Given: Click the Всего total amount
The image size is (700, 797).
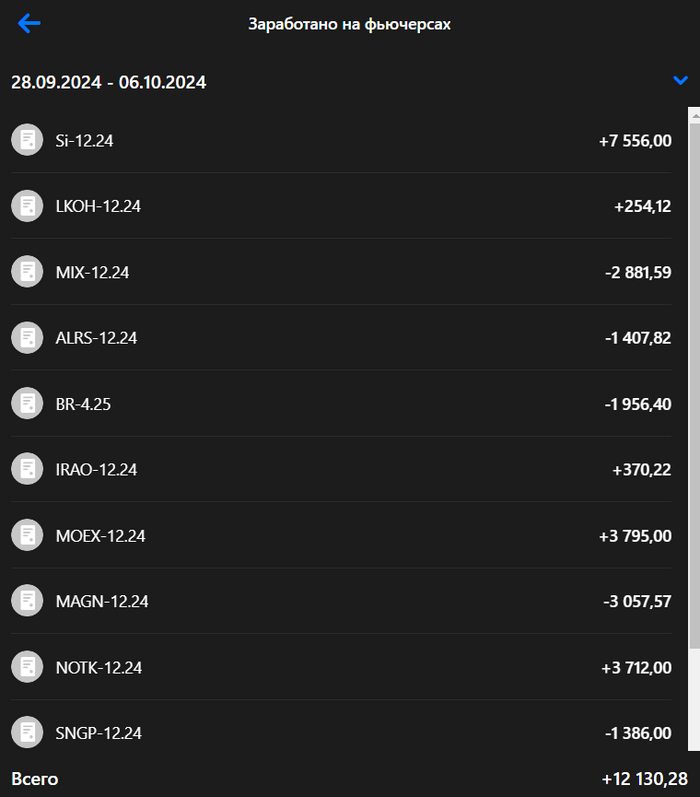Looking at the screenshot, I should coord(644,779).
